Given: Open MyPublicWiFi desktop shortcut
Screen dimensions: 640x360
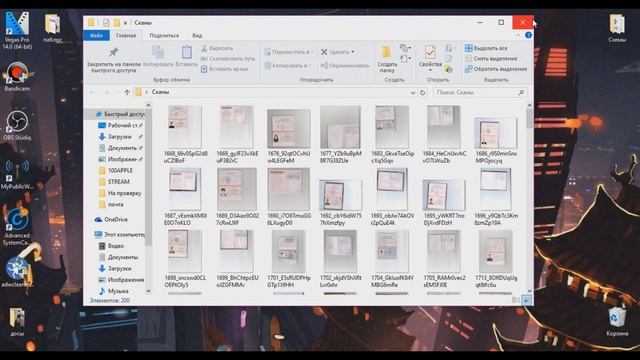Looking at the screenshot, I should (17, 174).
